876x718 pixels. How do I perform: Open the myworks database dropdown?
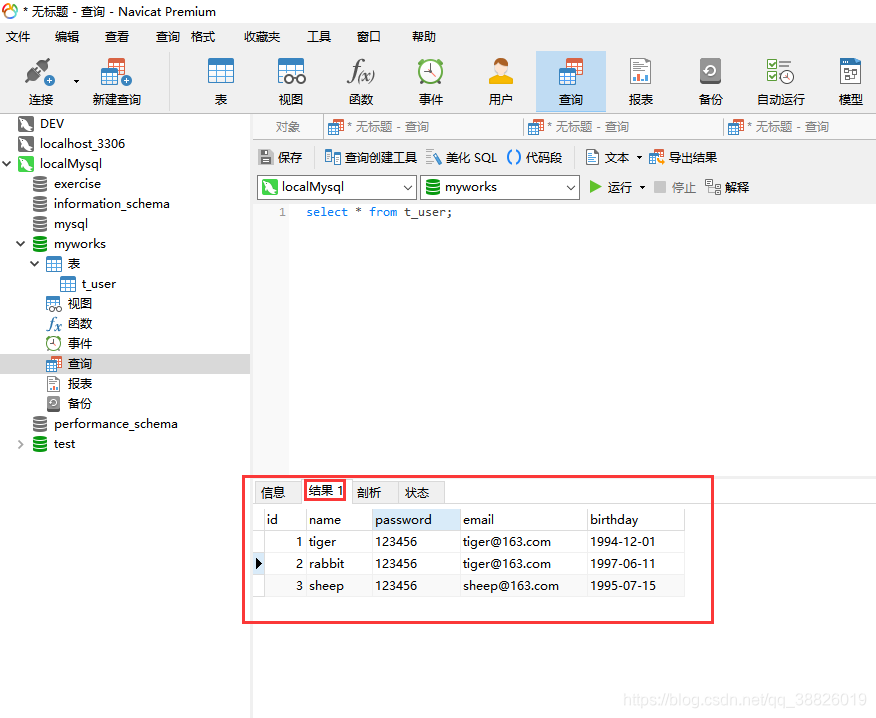coord(499,187)
